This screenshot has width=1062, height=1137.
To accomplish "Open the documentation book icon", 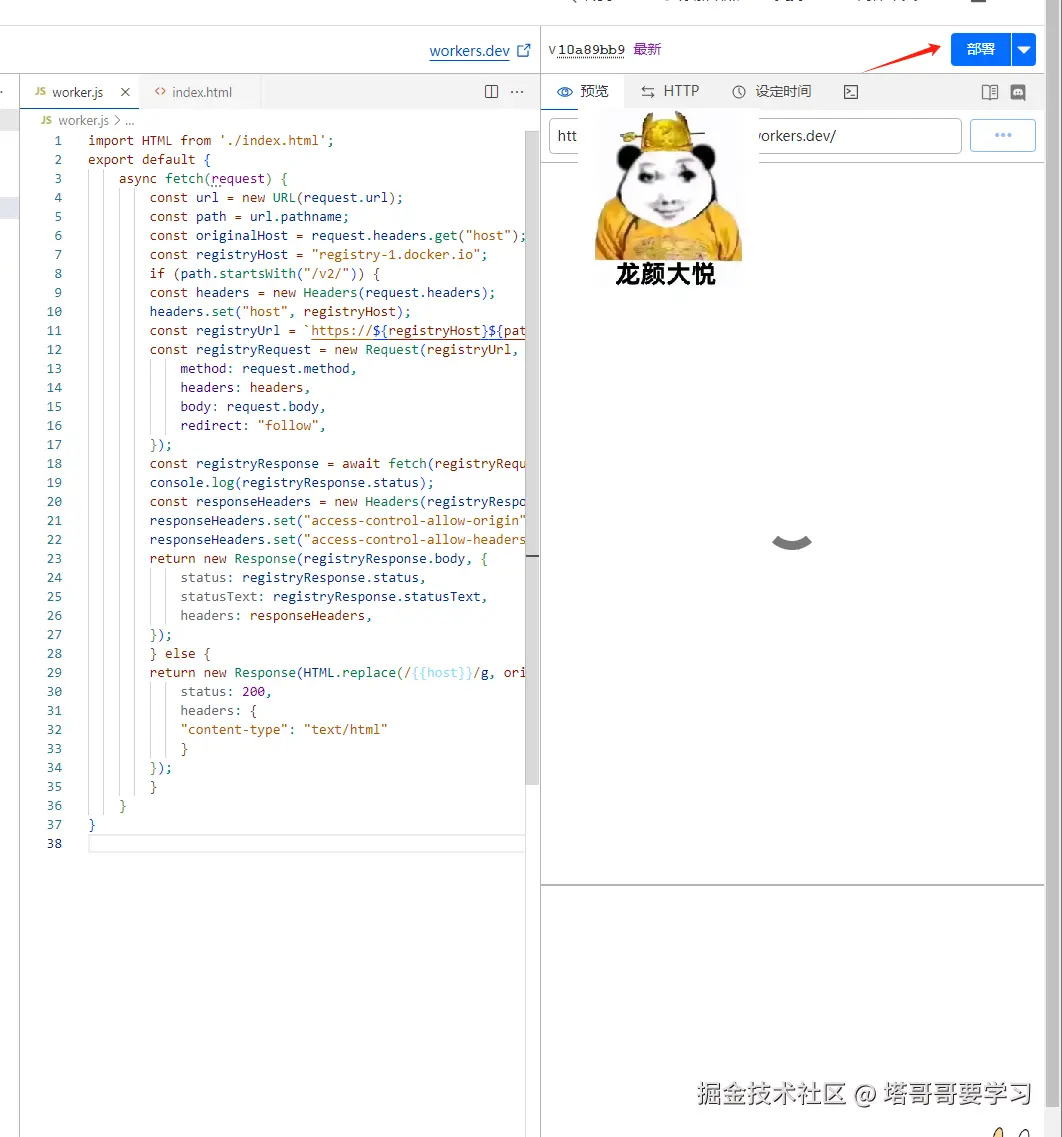I will coord(990,92).
